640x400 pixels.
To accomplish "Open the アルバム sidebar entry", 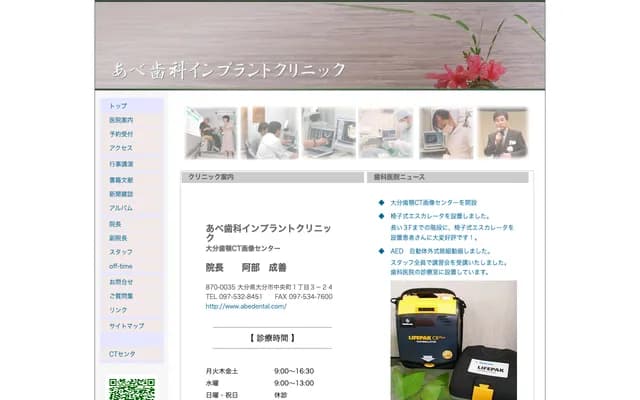I will 121,208.
